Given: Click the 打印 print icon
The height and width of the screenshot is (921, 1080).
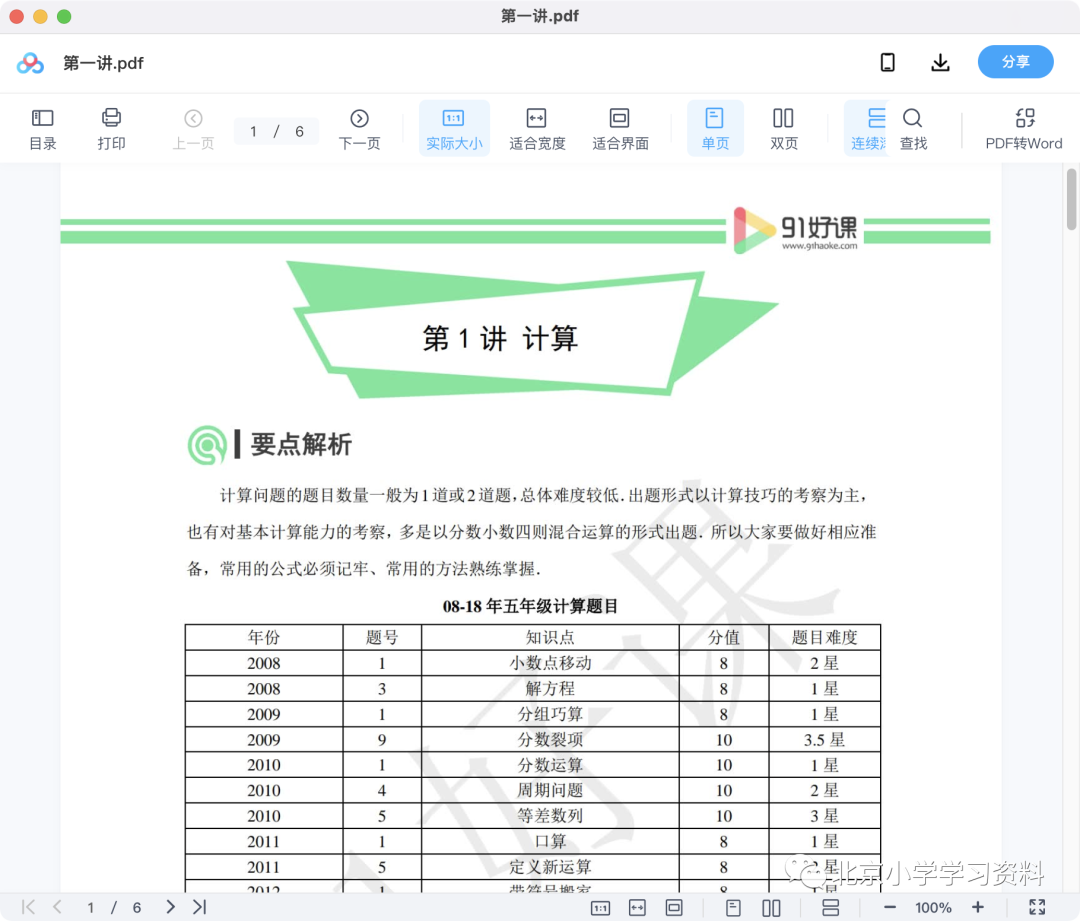Looking at the screenshot, I should point(111,129).
